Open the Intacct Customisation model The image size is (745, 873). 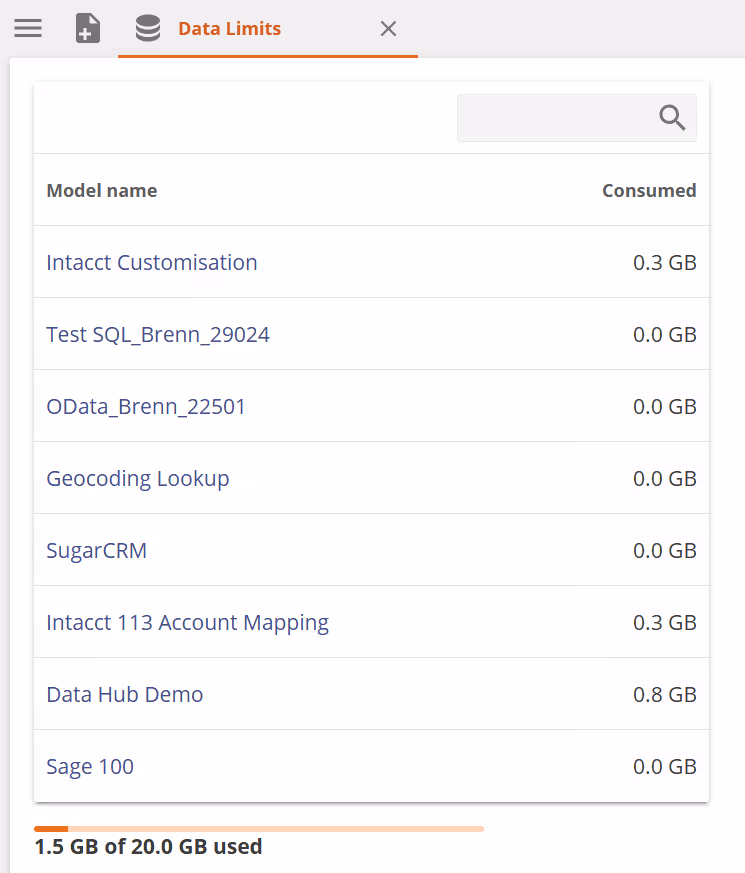tap(152, 262)
